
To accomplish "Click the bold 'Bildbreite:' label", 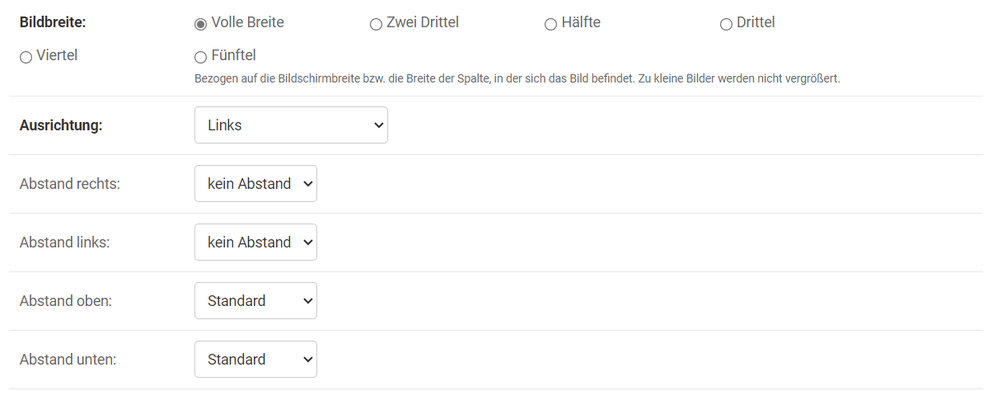I will (x=53, y=22).
